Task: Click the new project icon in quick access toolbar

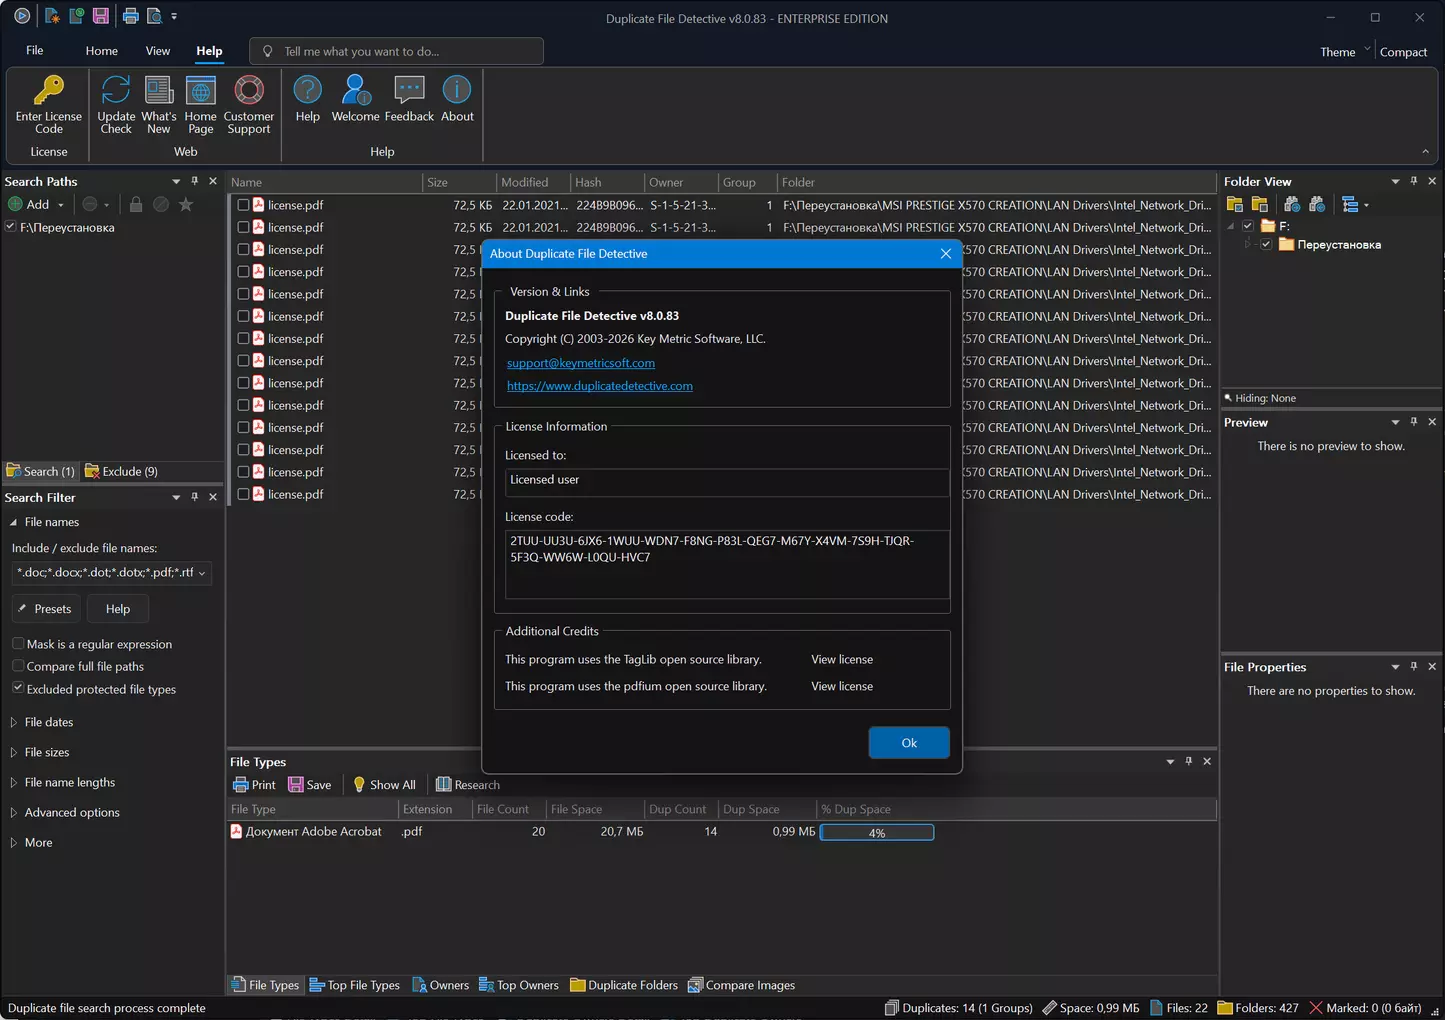Action: point(52,16)
